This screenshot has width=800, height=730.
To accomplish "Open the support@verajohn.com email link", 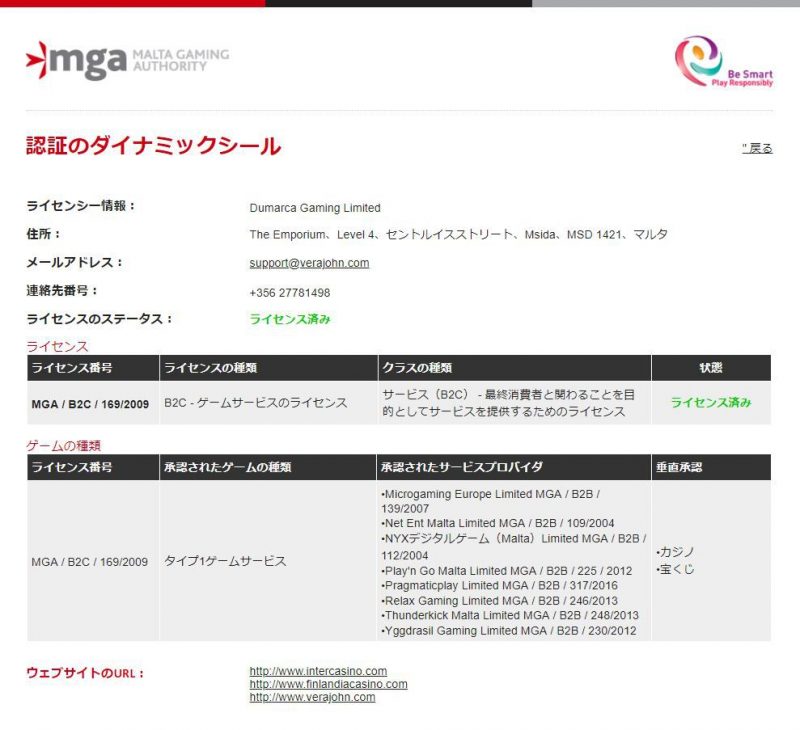I will (309, 263).
